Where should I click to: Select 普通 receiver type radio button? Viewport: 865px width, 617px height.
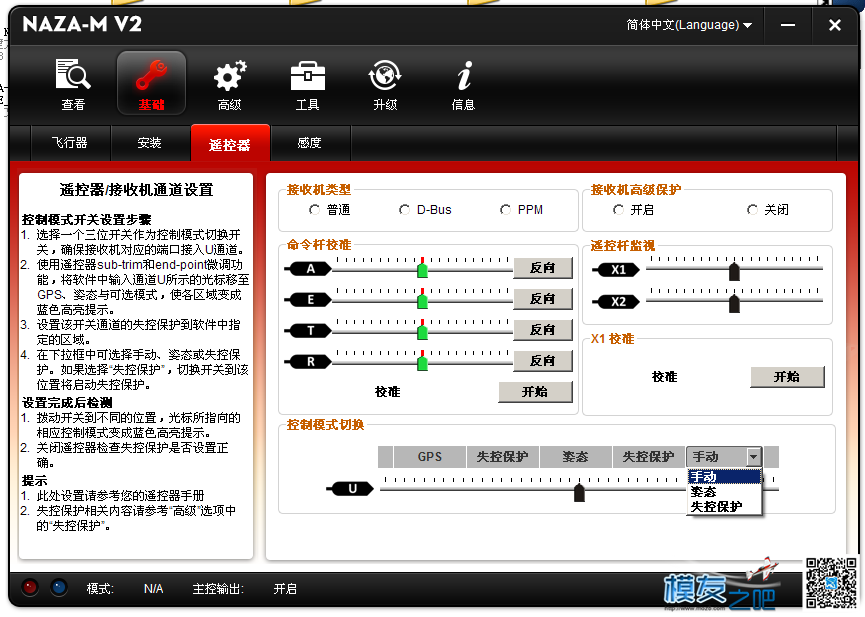(314, 210)
